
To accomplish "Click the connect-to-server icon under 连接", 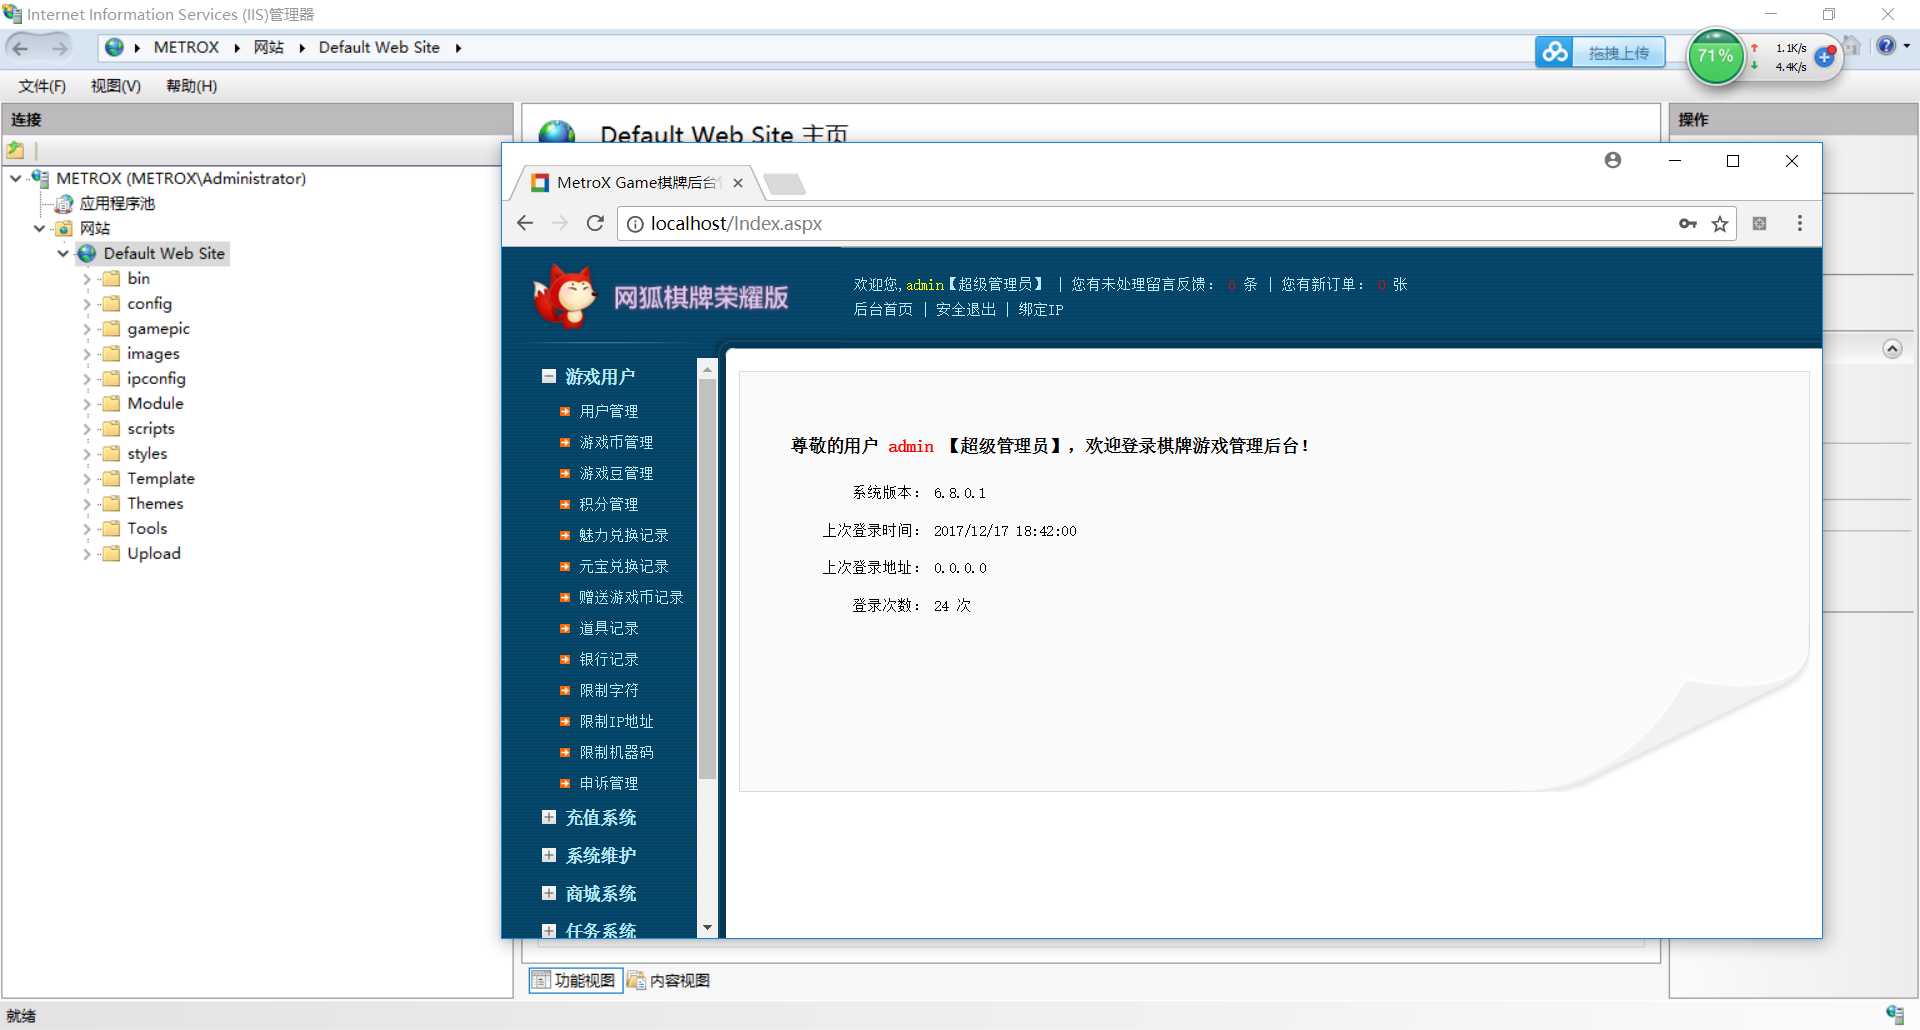I will 16,150.
